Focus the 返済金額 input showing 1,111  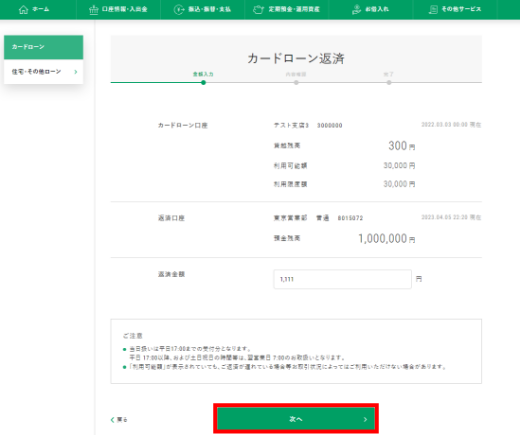point(342,279)
